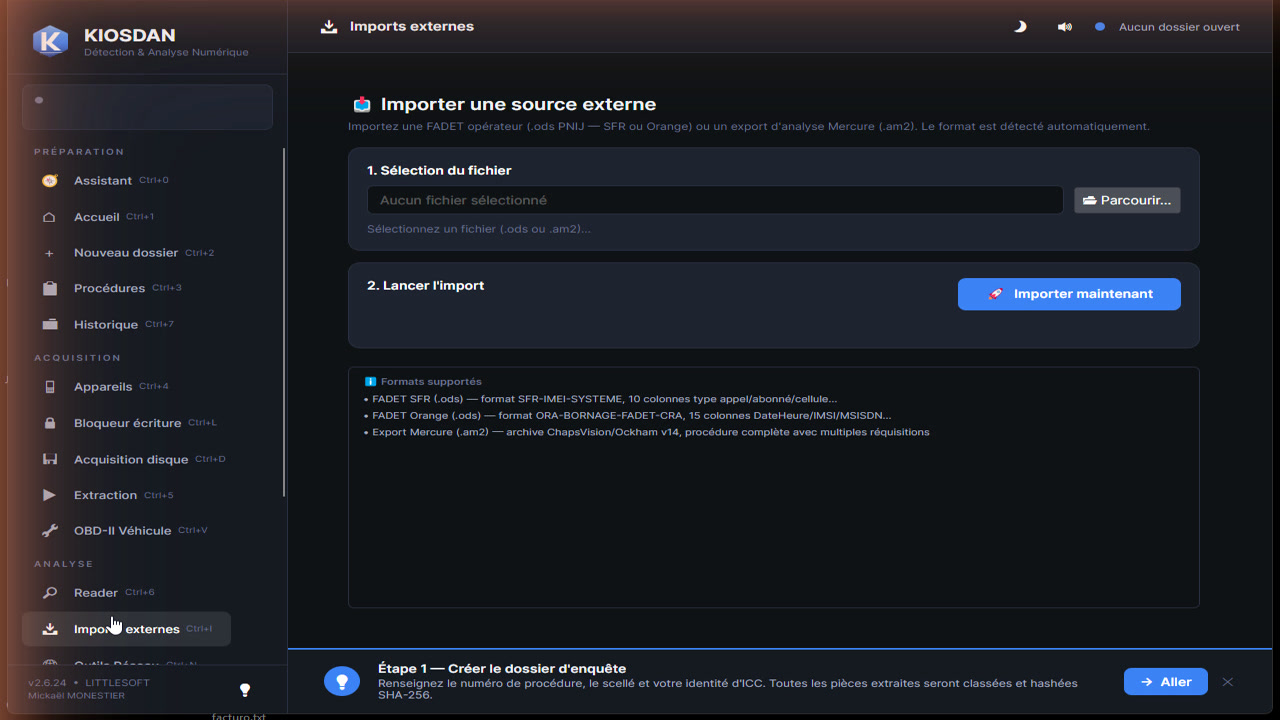Click the Reader magnifier icon
1280x720 pixels.
[50, 593]
